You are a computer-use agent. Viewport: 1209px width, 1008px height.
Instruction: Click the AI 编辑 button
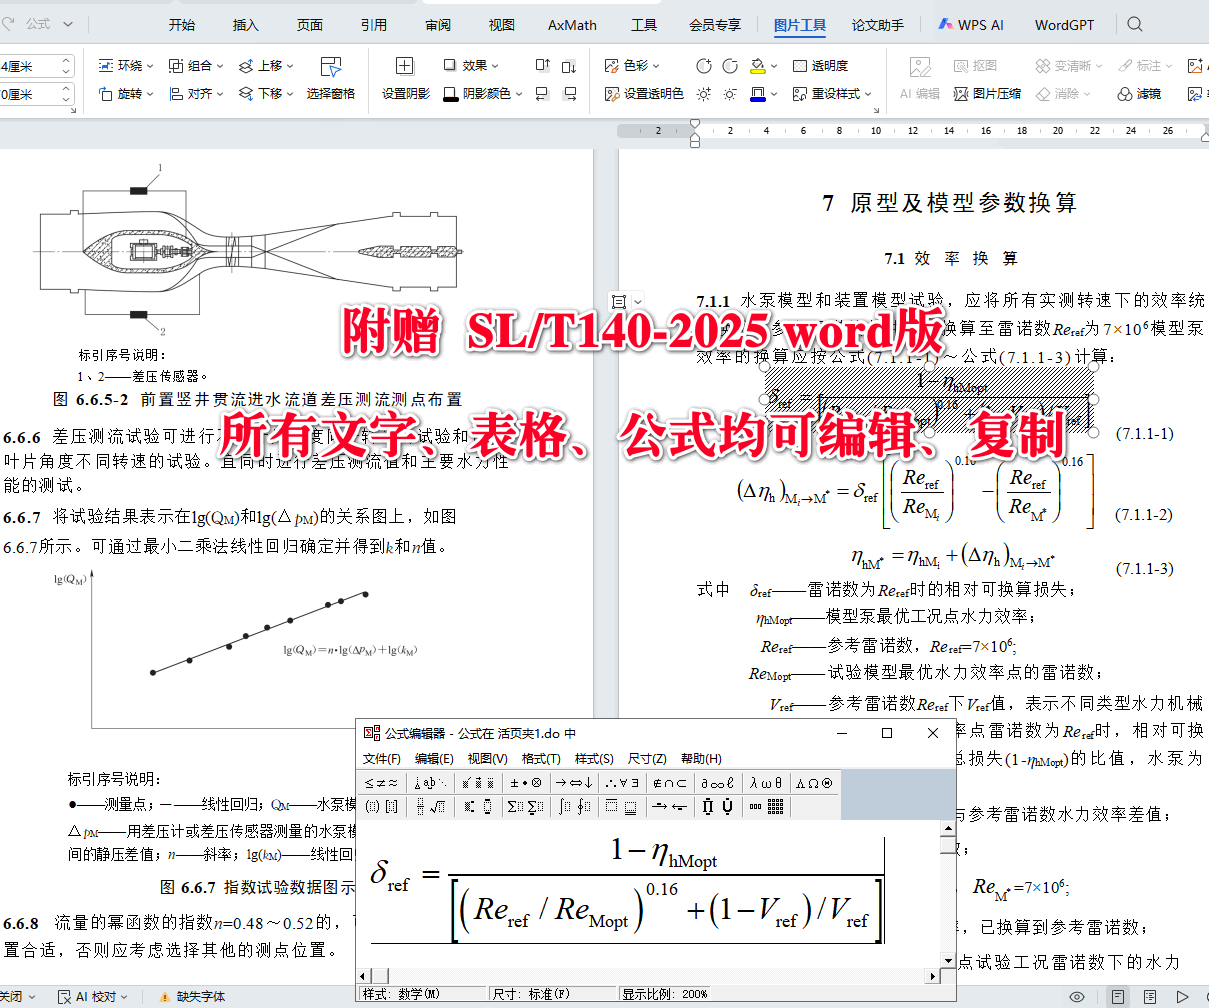click(920, 79)
